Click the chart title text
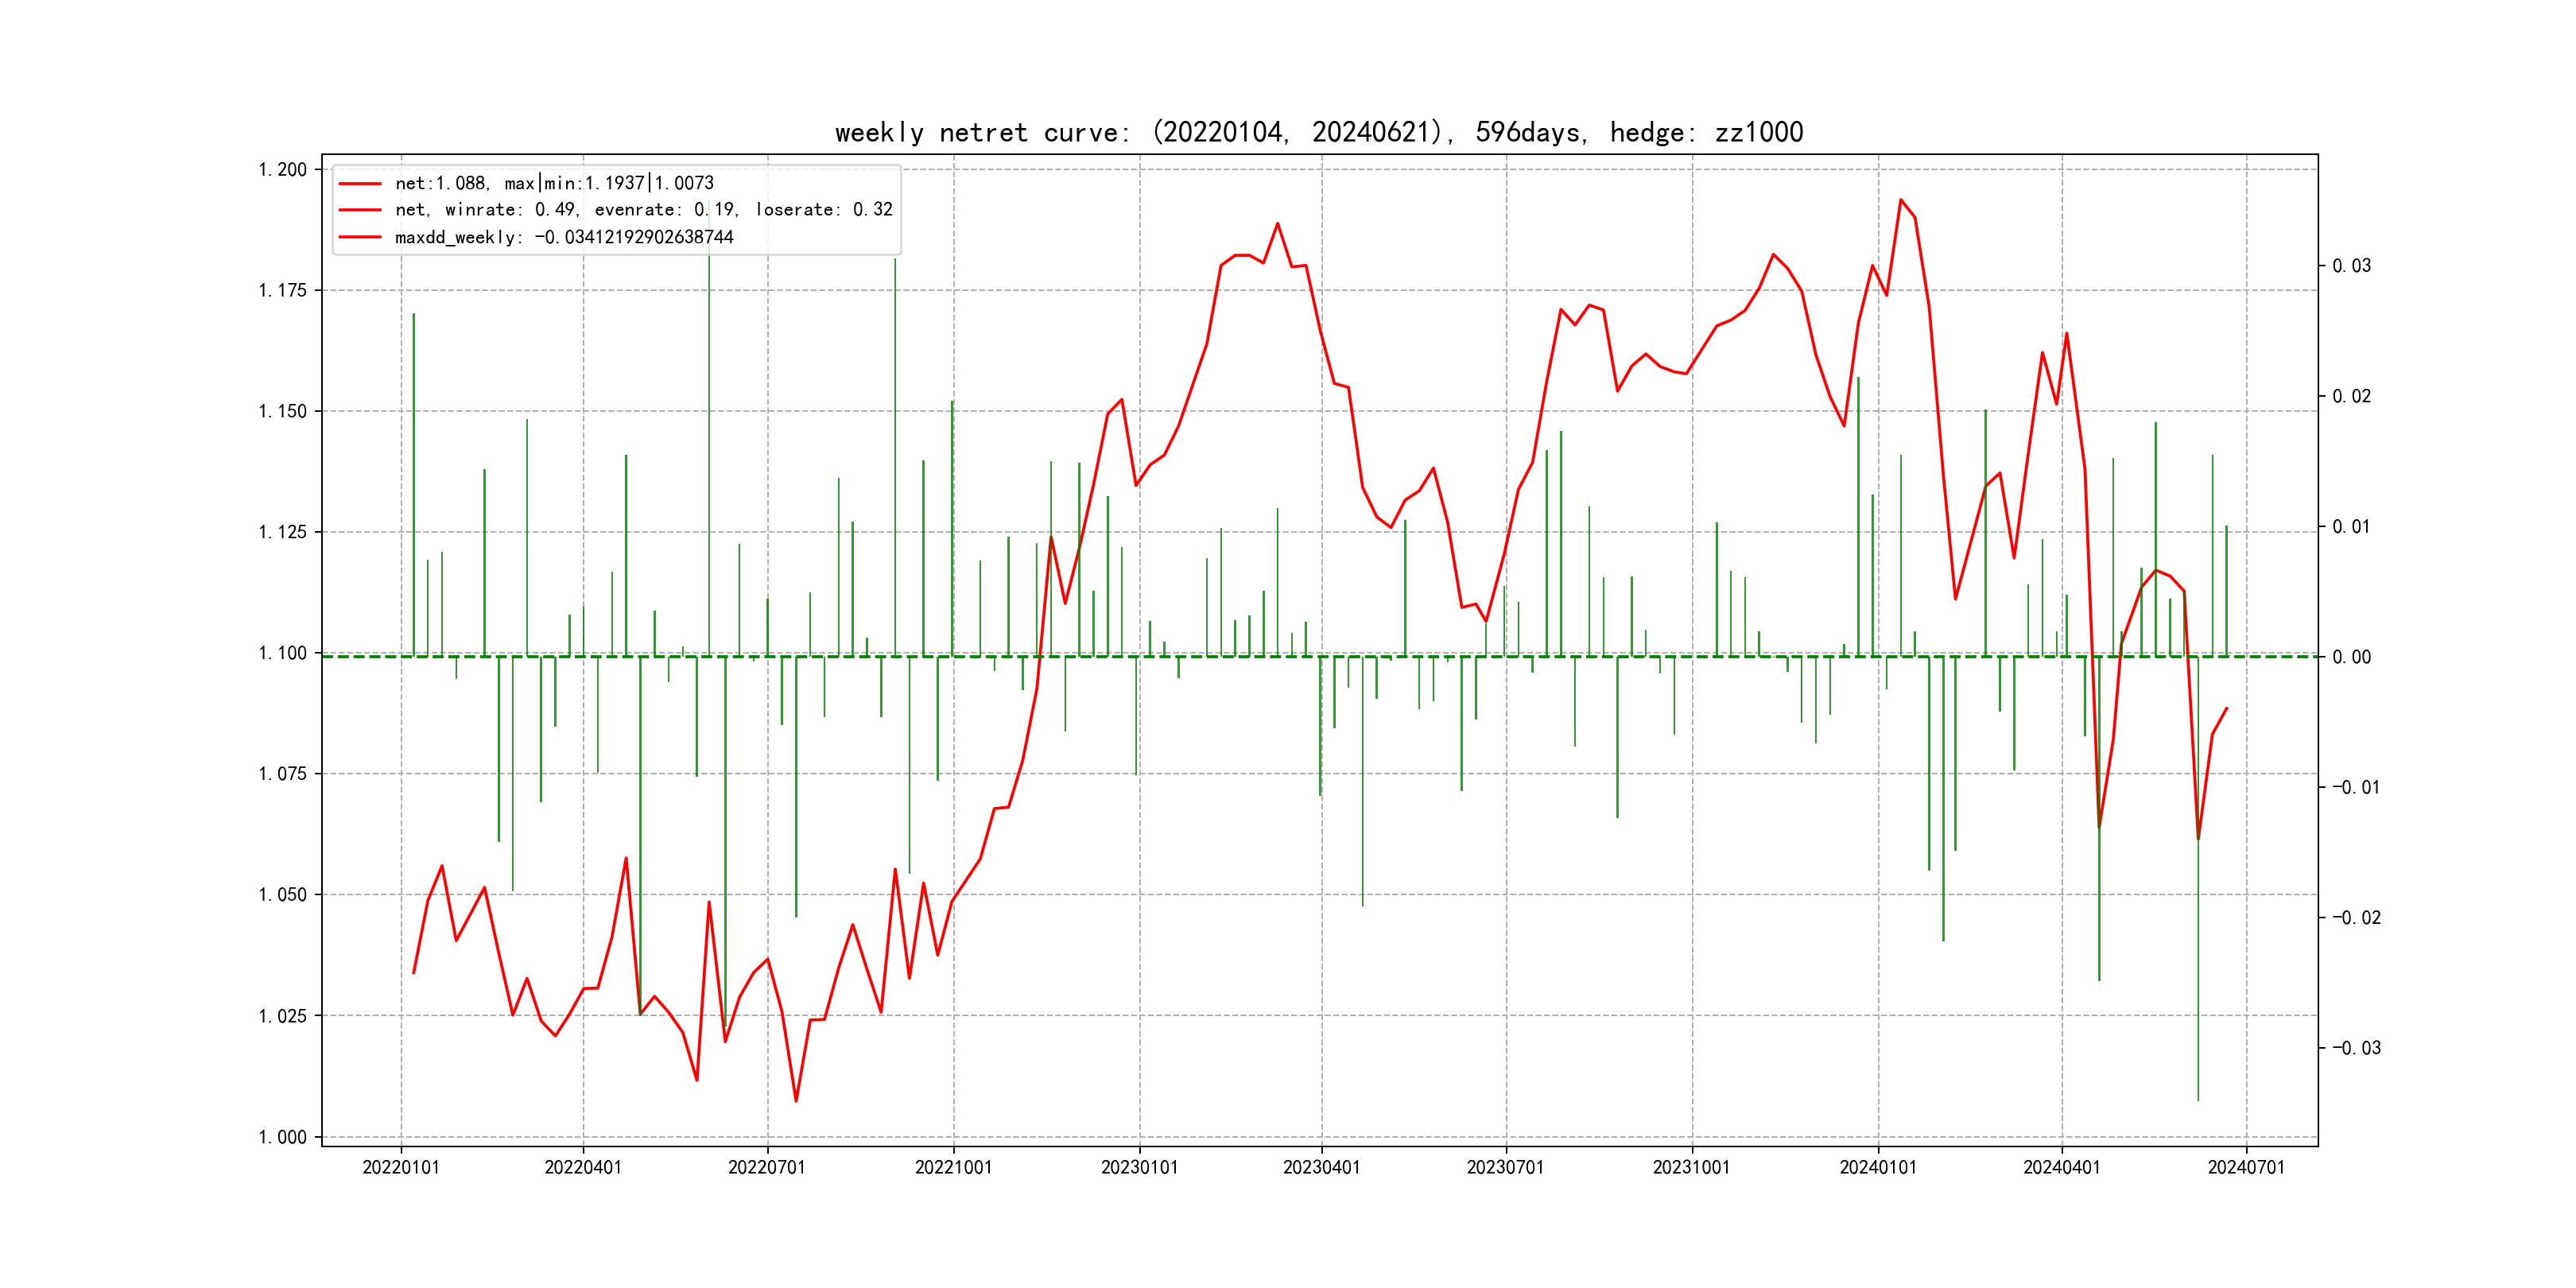The image size is (2576, 1288). tap(1318, 133)
